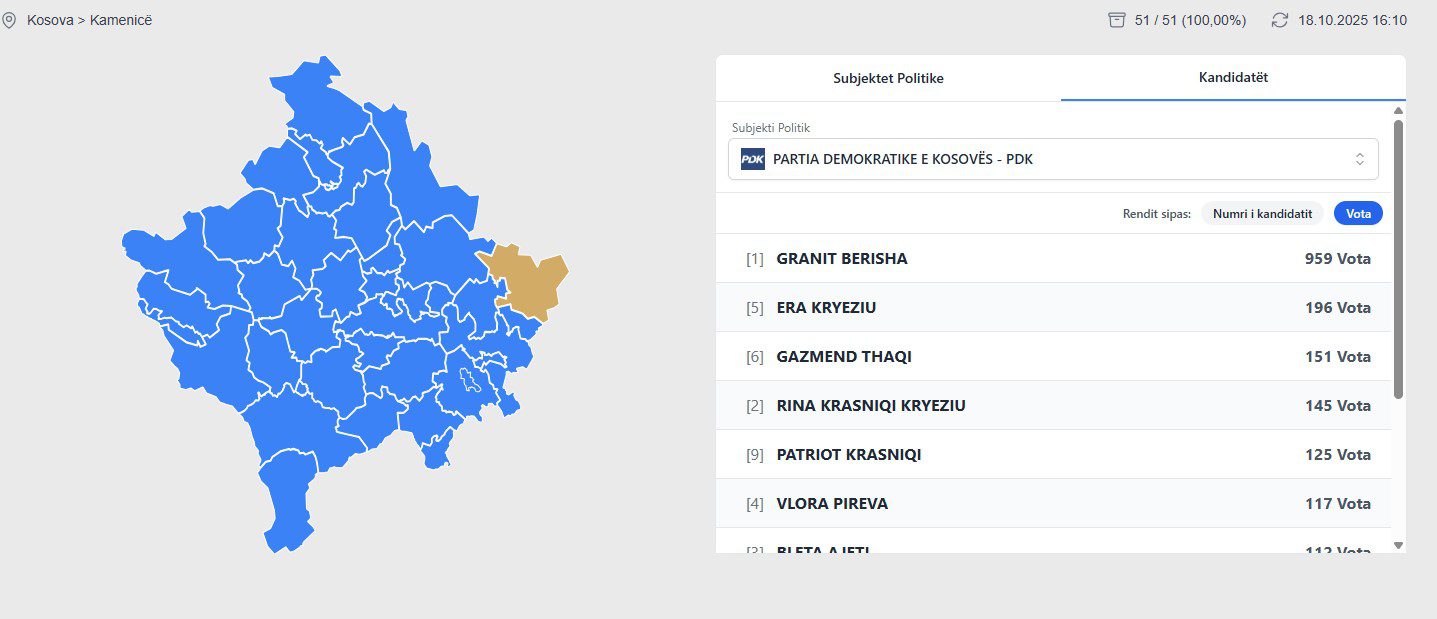Select the Kandidatët tab

coord(1233,78)
